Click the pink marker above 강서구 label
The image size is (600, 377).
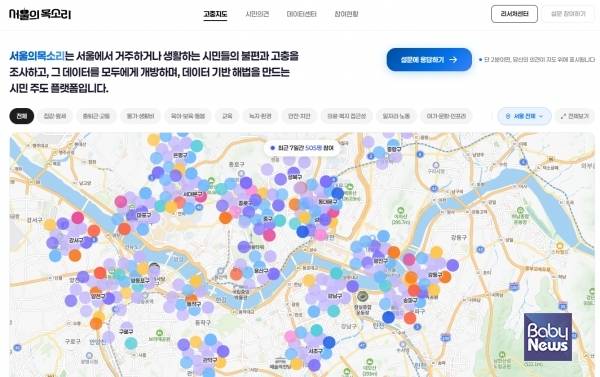click(78, 218)
